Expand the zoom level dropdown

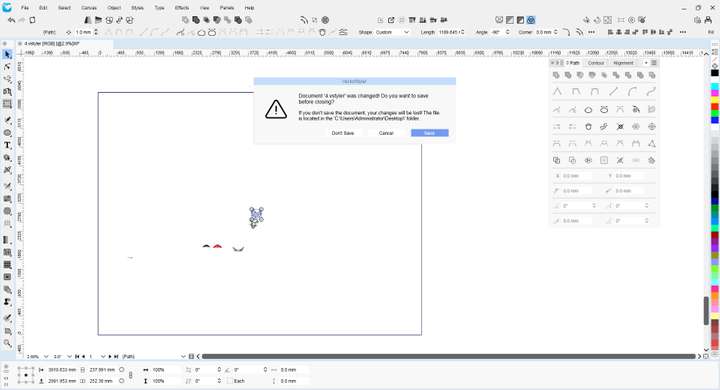pos(46,356)
